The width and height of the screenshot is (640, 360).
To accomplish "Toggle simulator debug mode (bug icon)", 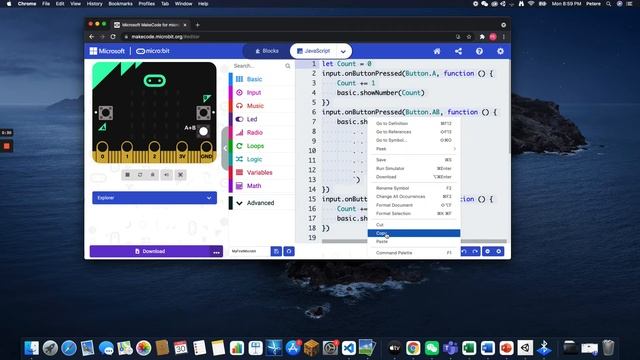I will pos(153,175).
